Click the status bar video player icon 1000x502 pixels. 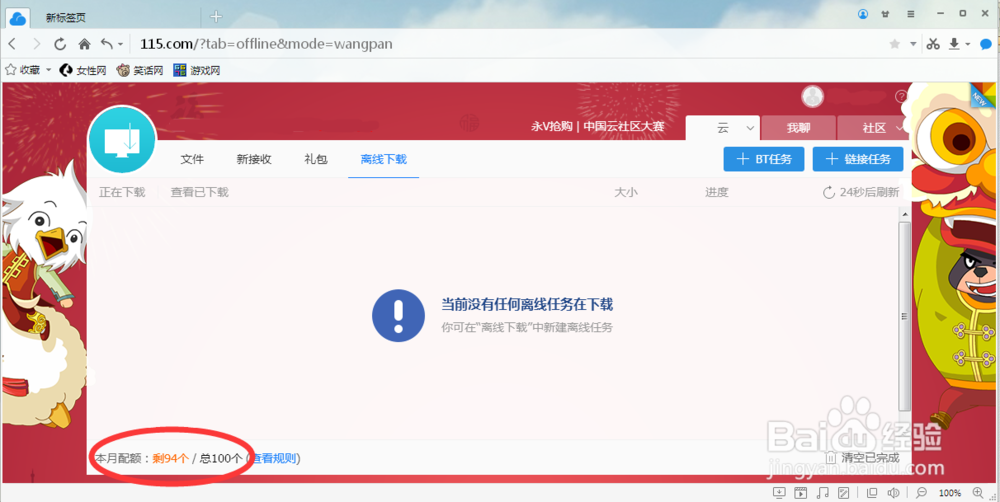(800, 492)
